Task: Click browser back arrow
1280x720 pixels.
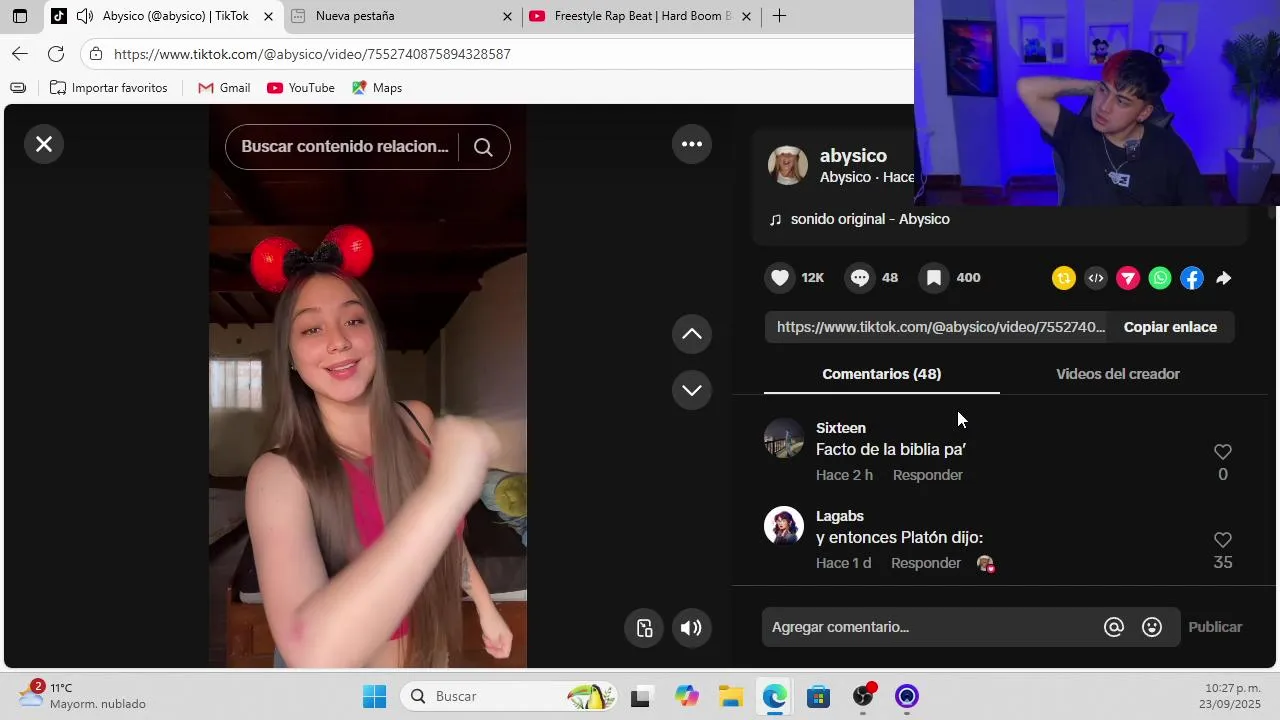Action: click(x=20, y=54)
